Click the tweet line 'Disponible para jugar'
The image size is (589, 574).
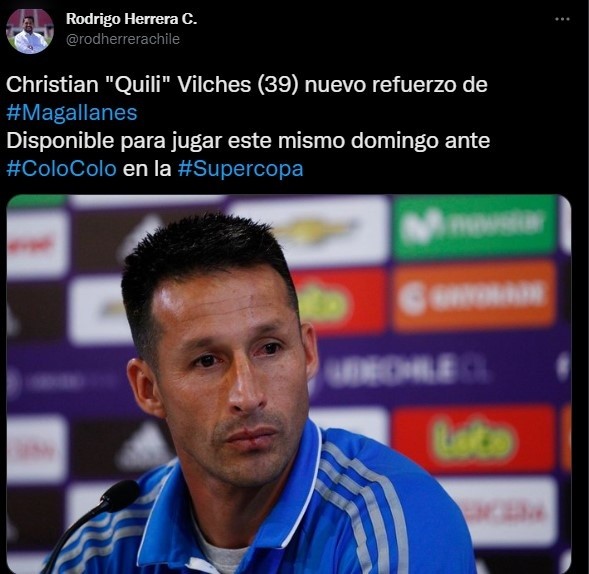pos(248,141)
